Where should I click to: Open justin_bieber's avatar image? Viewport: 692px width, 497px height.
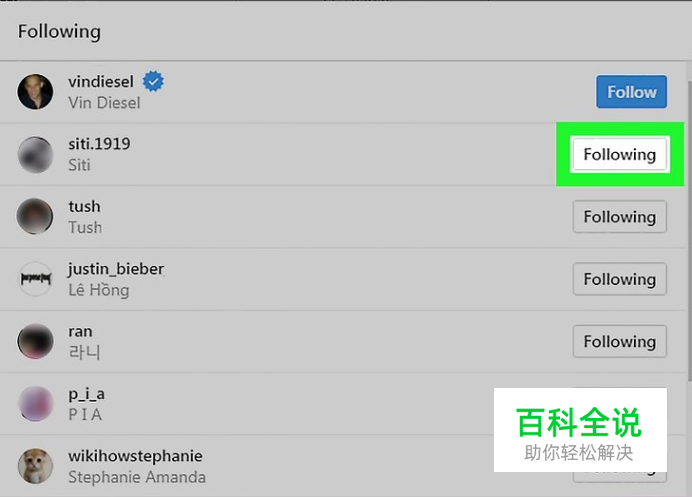click(x=35, y=279)
